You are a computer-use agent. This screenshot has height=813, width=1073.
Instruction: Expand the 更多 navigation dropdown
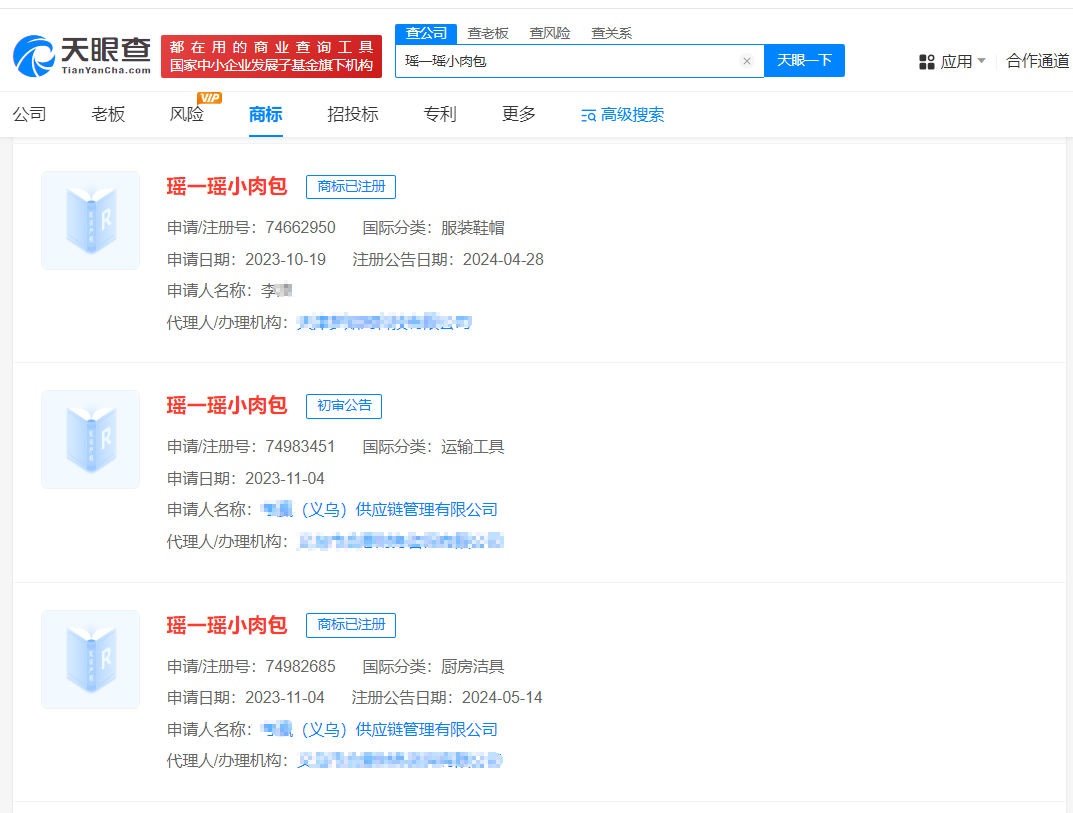click(x=517, y=115)
